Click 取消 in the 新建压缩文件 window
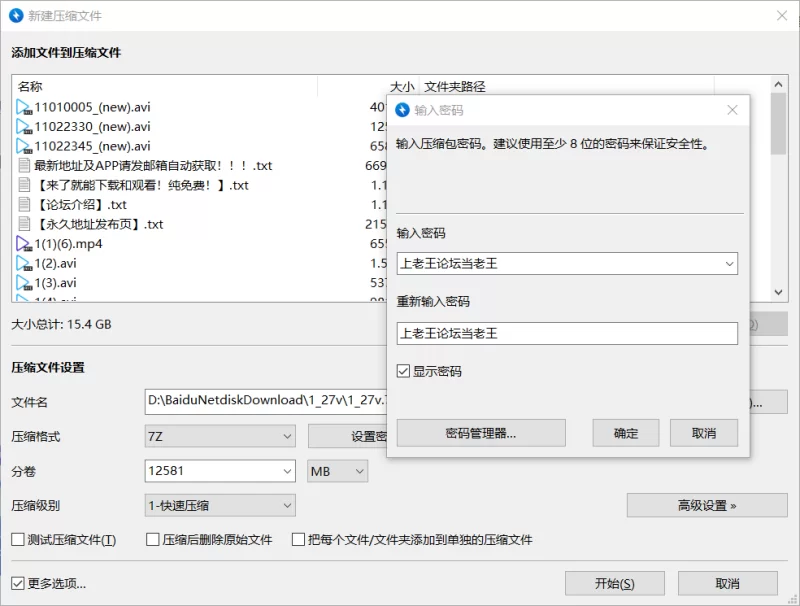Viewport: 800px width, 606px height. (x=728, y=583)
